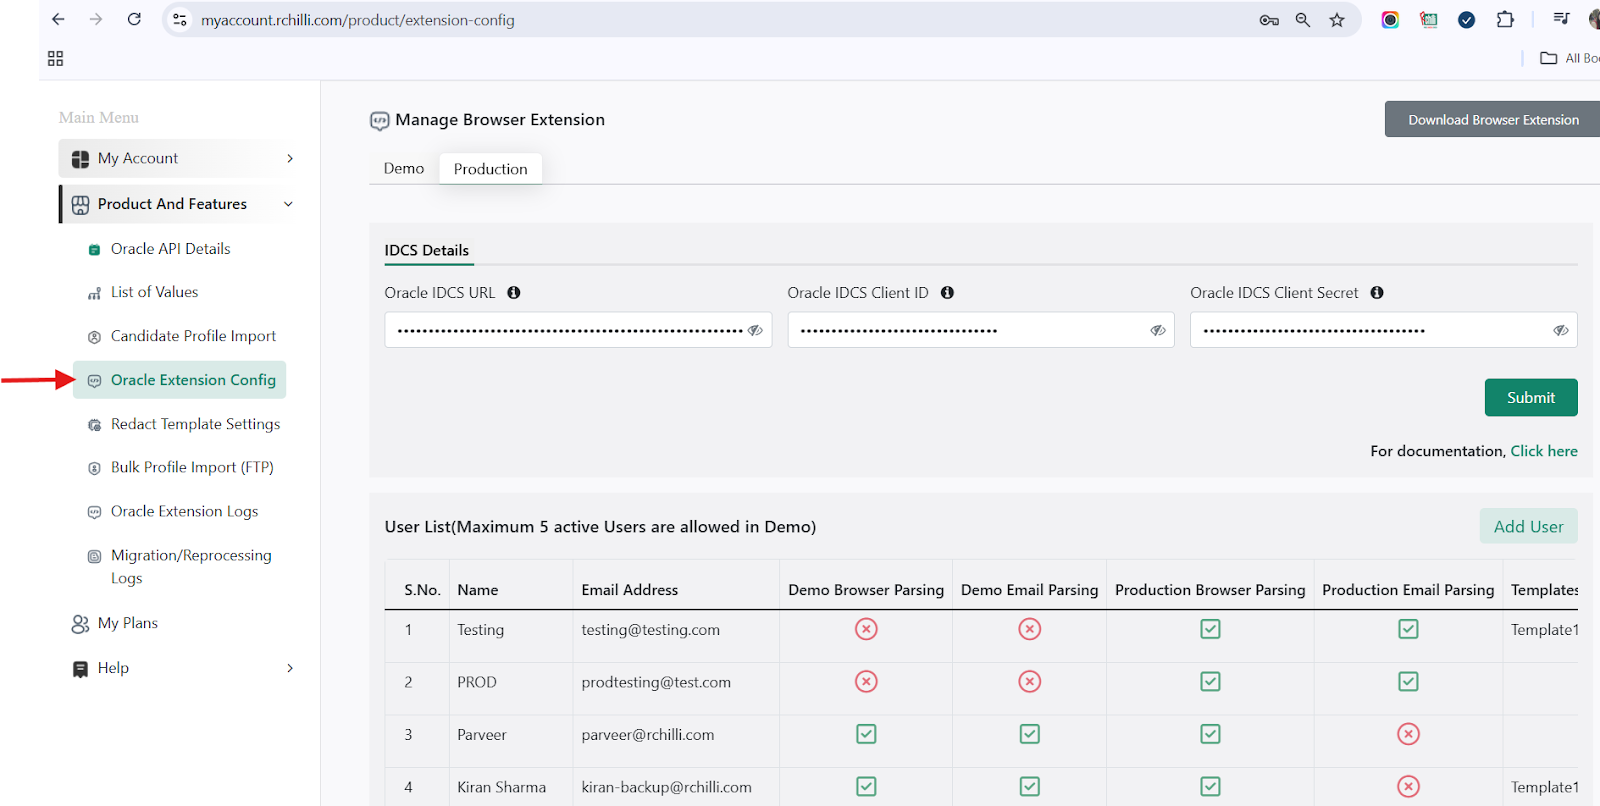
Task: Click email kiran-backup@rchilli.com cell
Action: [667, 787]
